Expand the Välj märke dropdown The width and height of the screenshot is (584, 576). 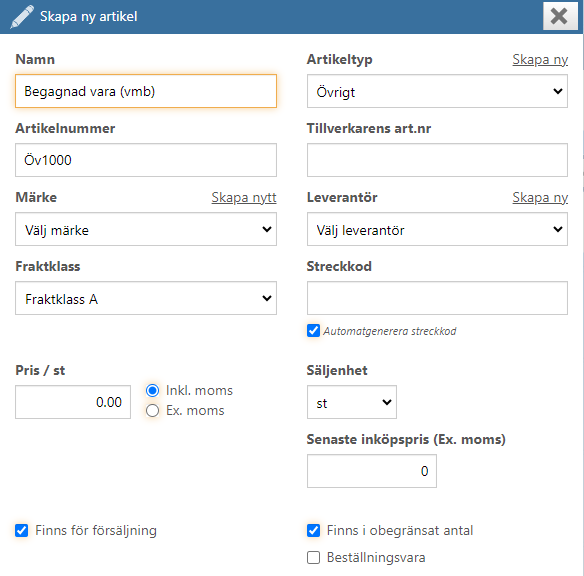pos(146,229)
